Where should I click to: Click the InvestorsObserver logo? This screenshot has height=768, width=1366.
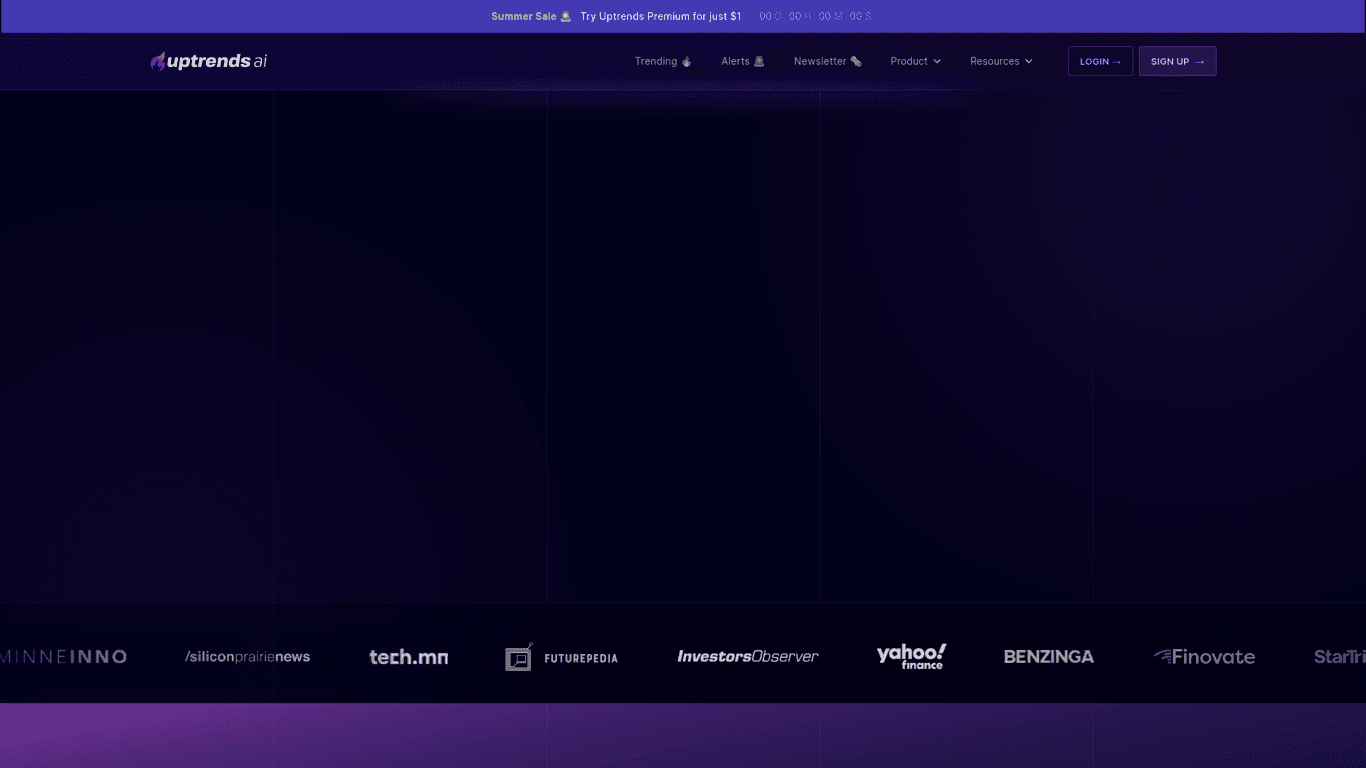point(747,657)
